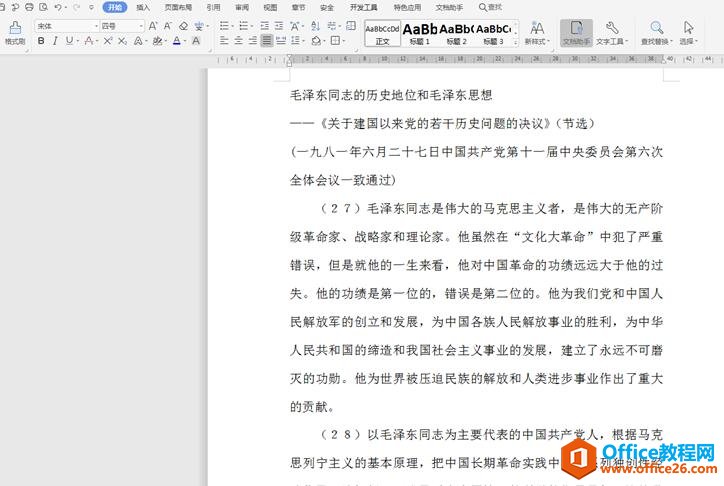Apply the 标题 1 heading style

coord(419,33)
